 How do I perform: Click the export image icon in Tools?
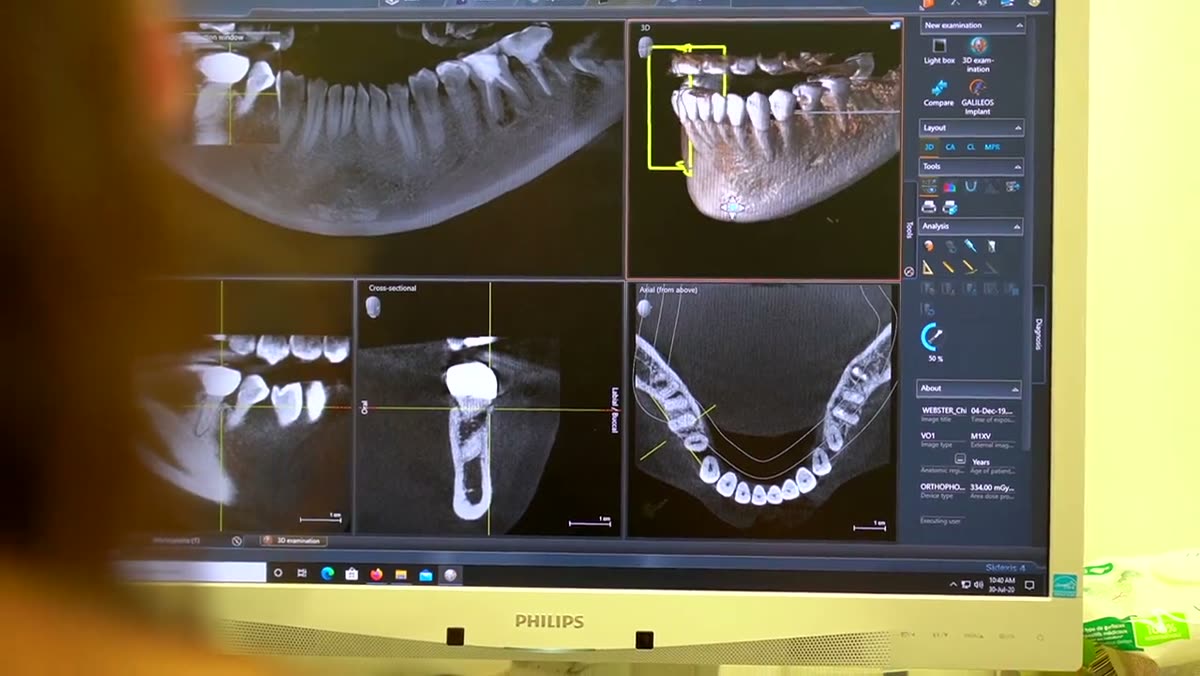click(1013, 186)
